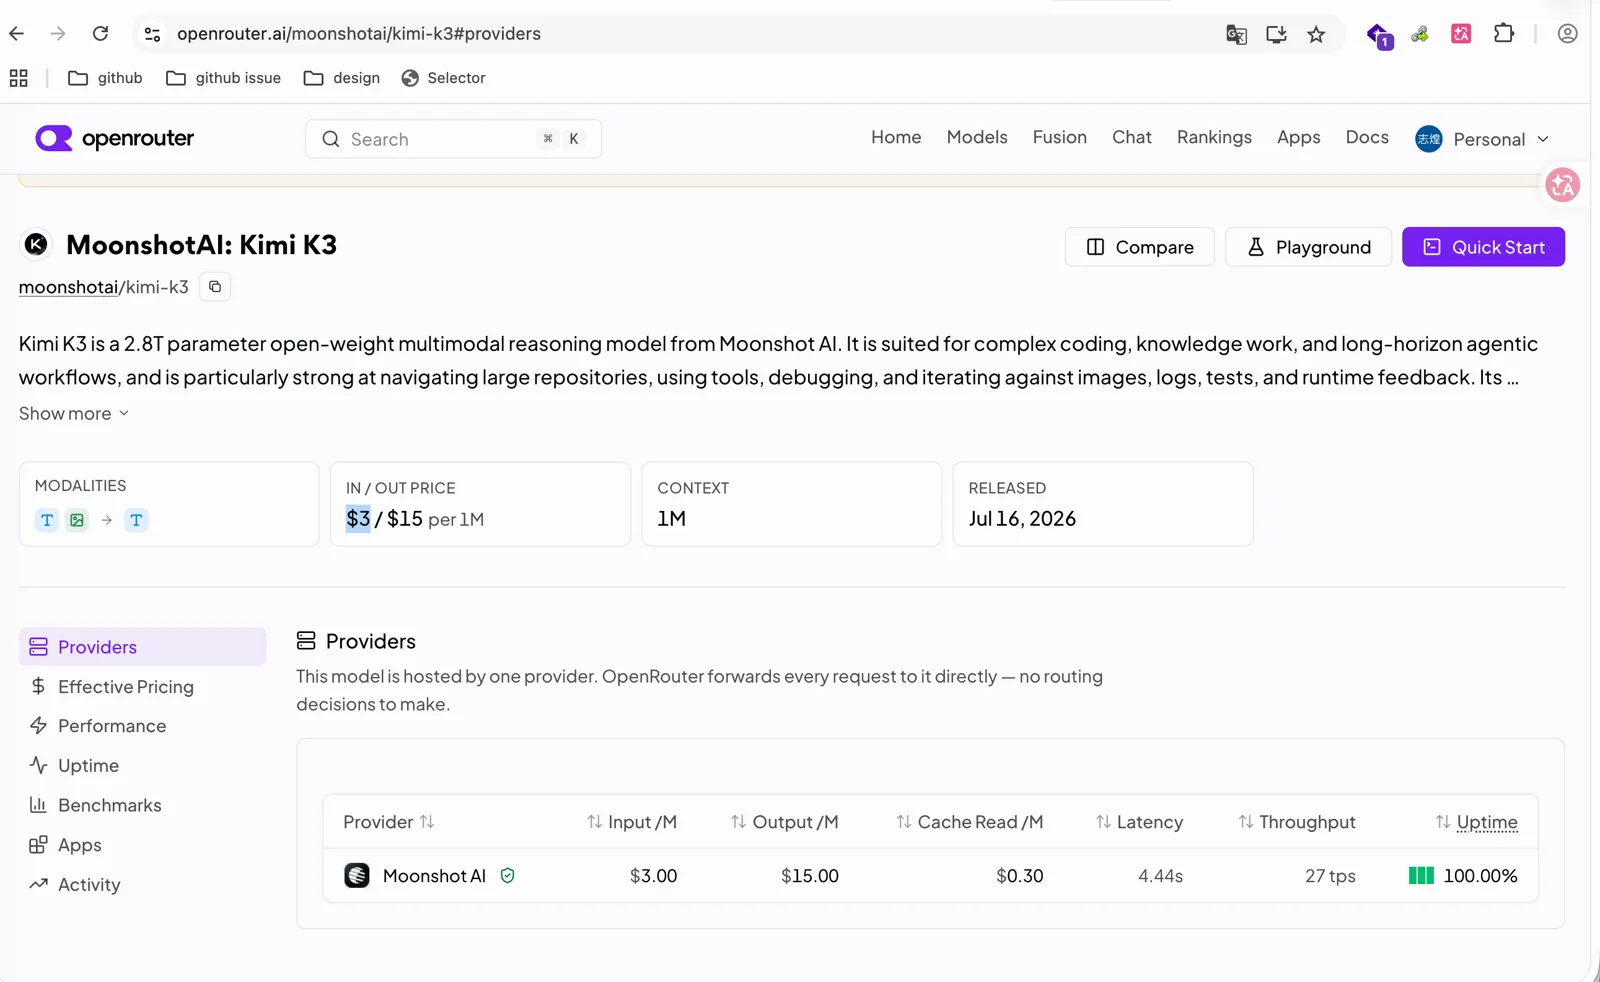
Task: Click the Quick Start button
Action: (1483, 247)
